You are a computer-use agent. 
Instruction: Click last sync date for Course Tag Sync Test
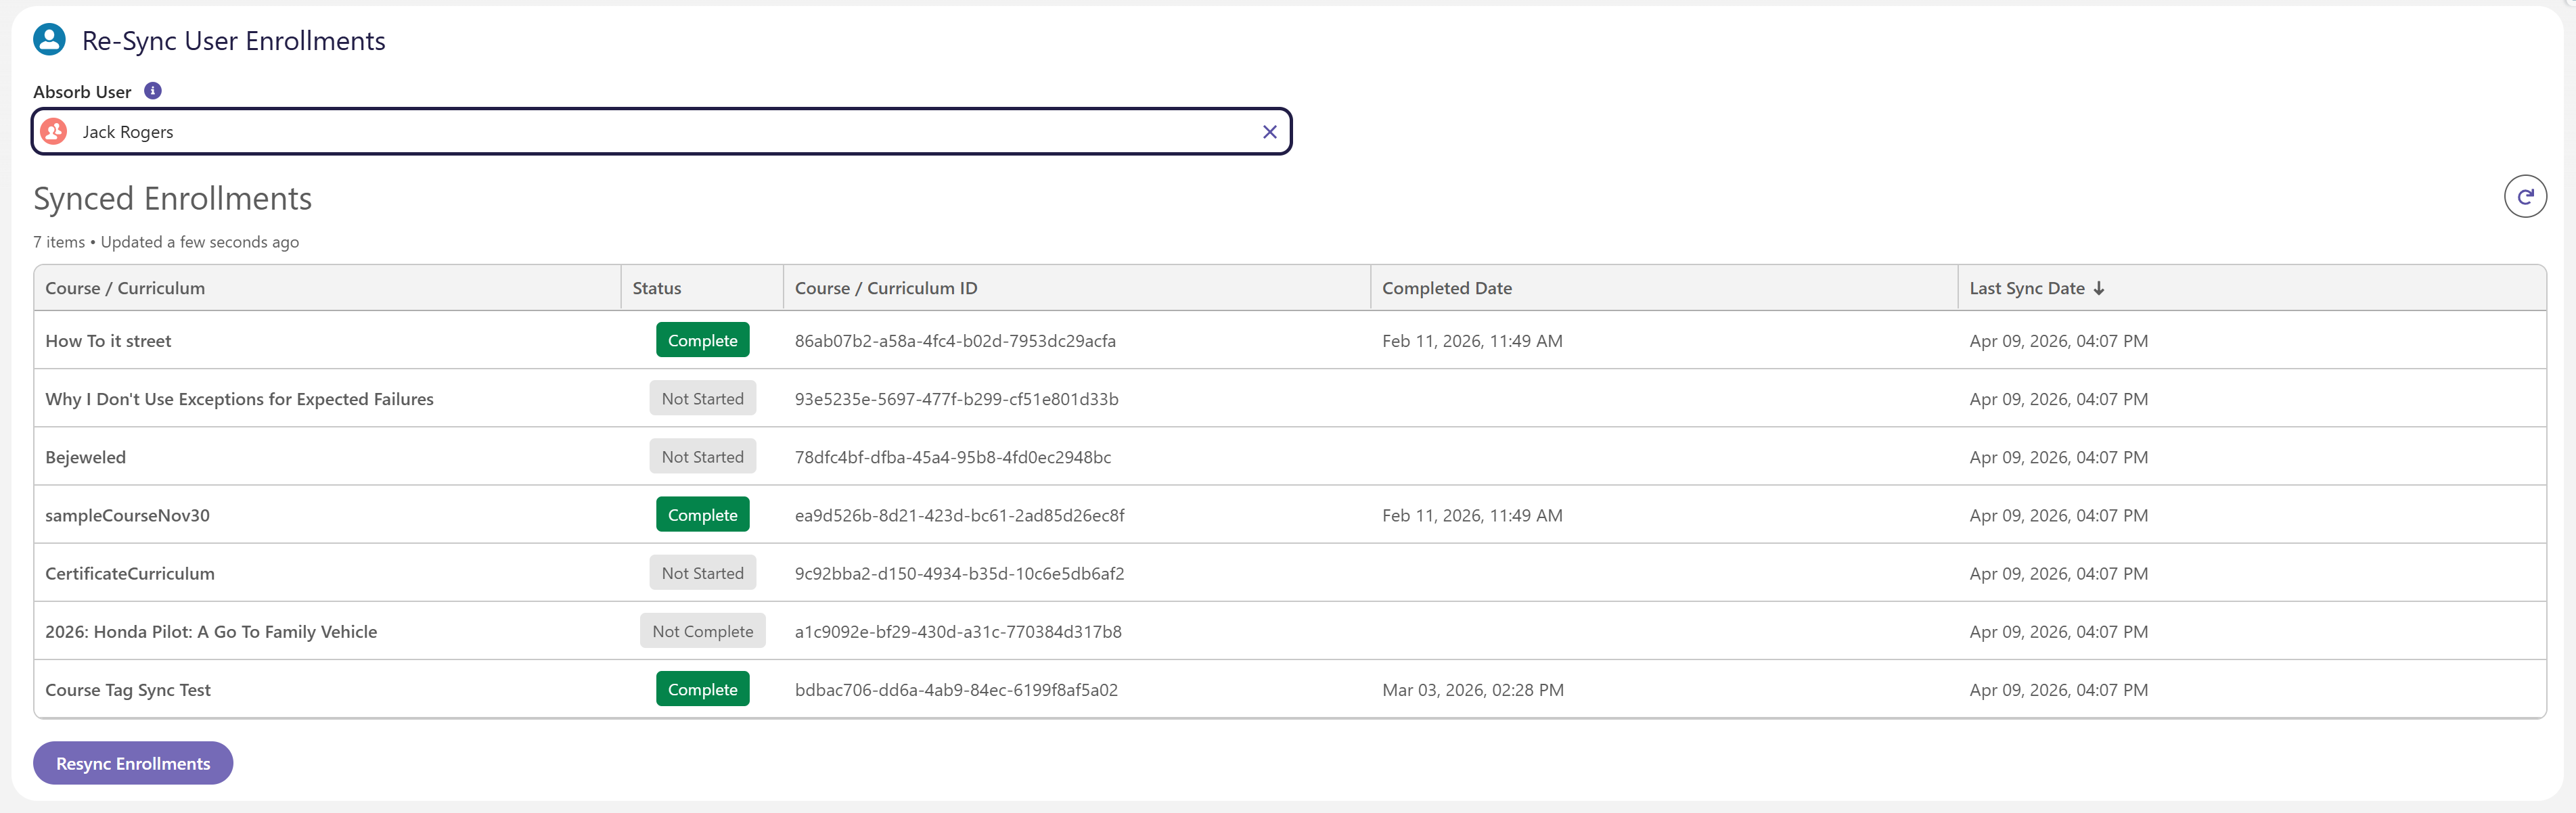pos(2058,690)
